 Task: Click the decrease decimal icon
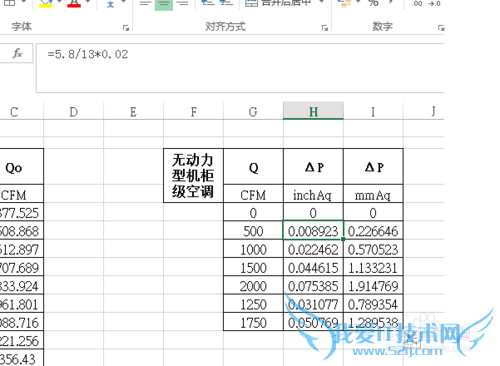click(434, 4)
